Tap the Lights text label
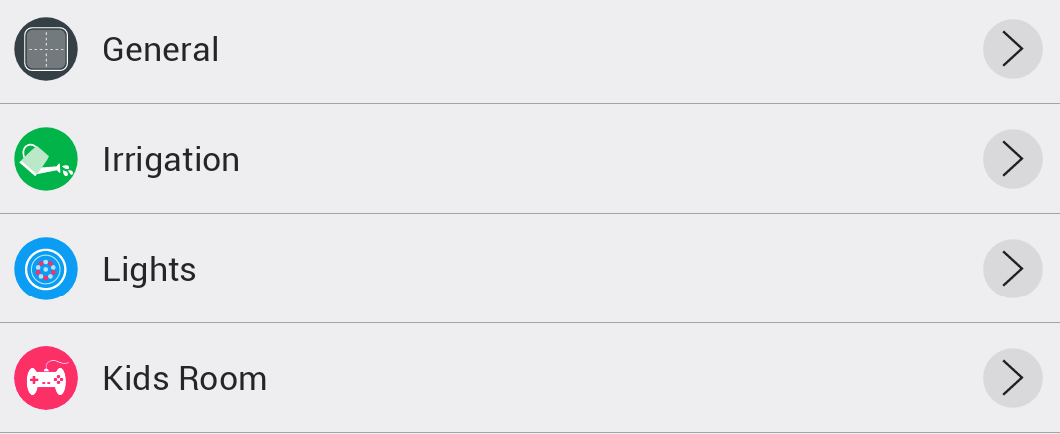 click(x=149, y=269)
